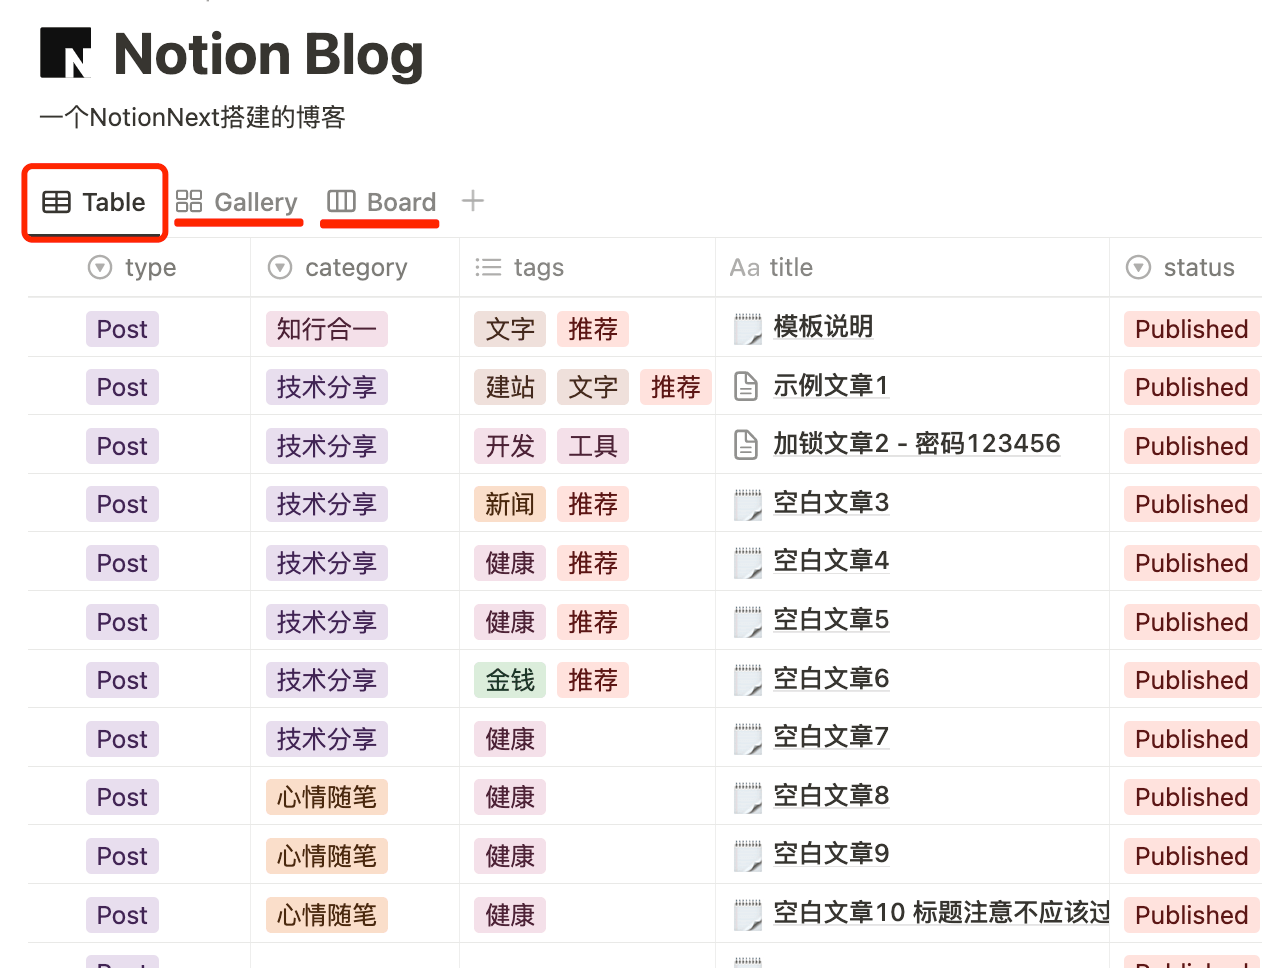This screenshot has height=968, width=1262.
Task: Click the select icon in the category header
Action: tap(280, 267)
